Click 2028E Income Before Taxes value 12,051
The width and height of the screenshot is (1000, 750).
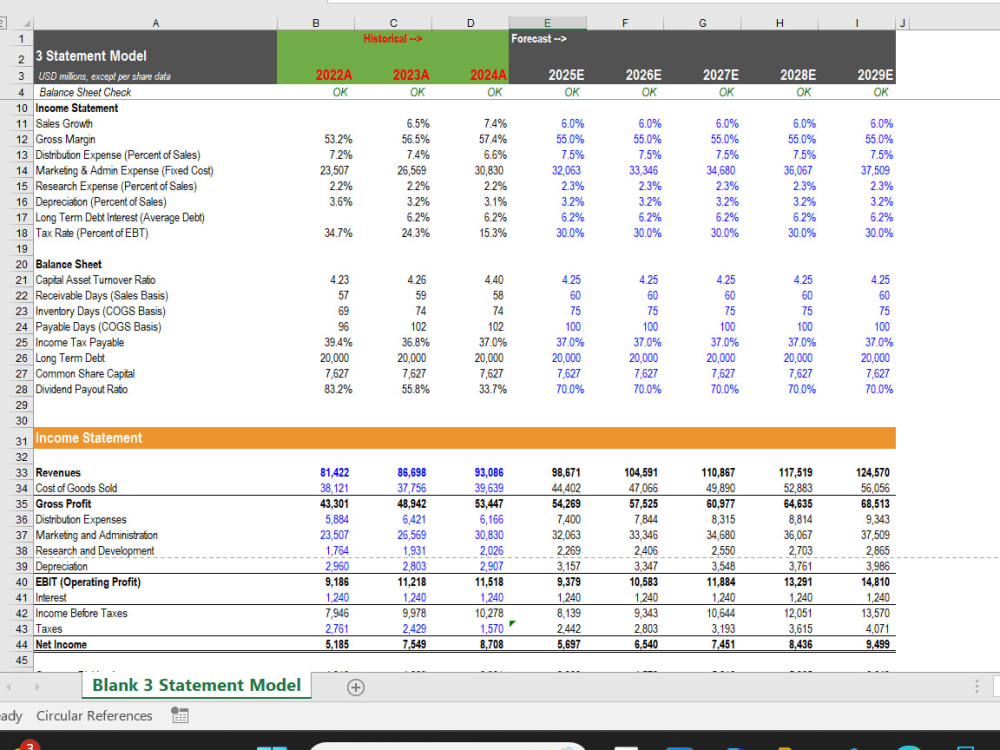(797, 613)
